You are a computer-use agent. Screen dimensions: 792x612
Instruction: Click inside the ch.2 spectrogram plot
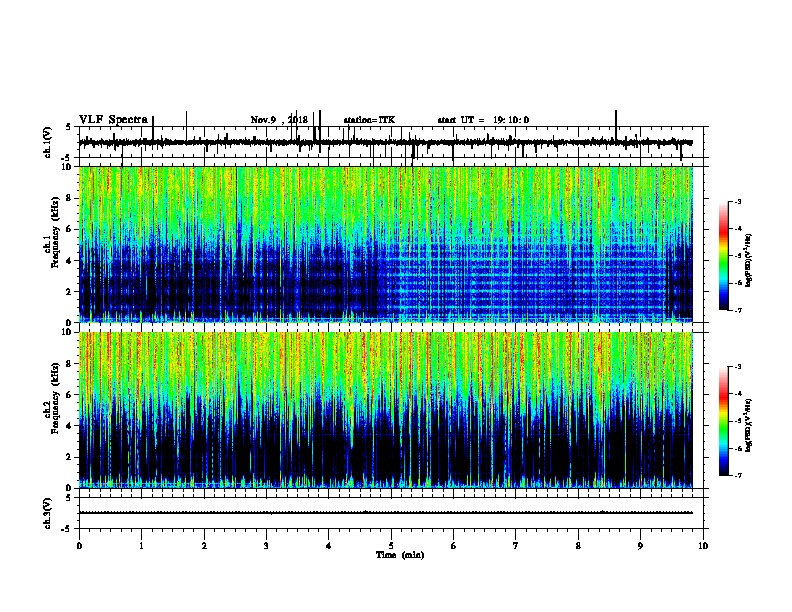click(x=385, y=410)
